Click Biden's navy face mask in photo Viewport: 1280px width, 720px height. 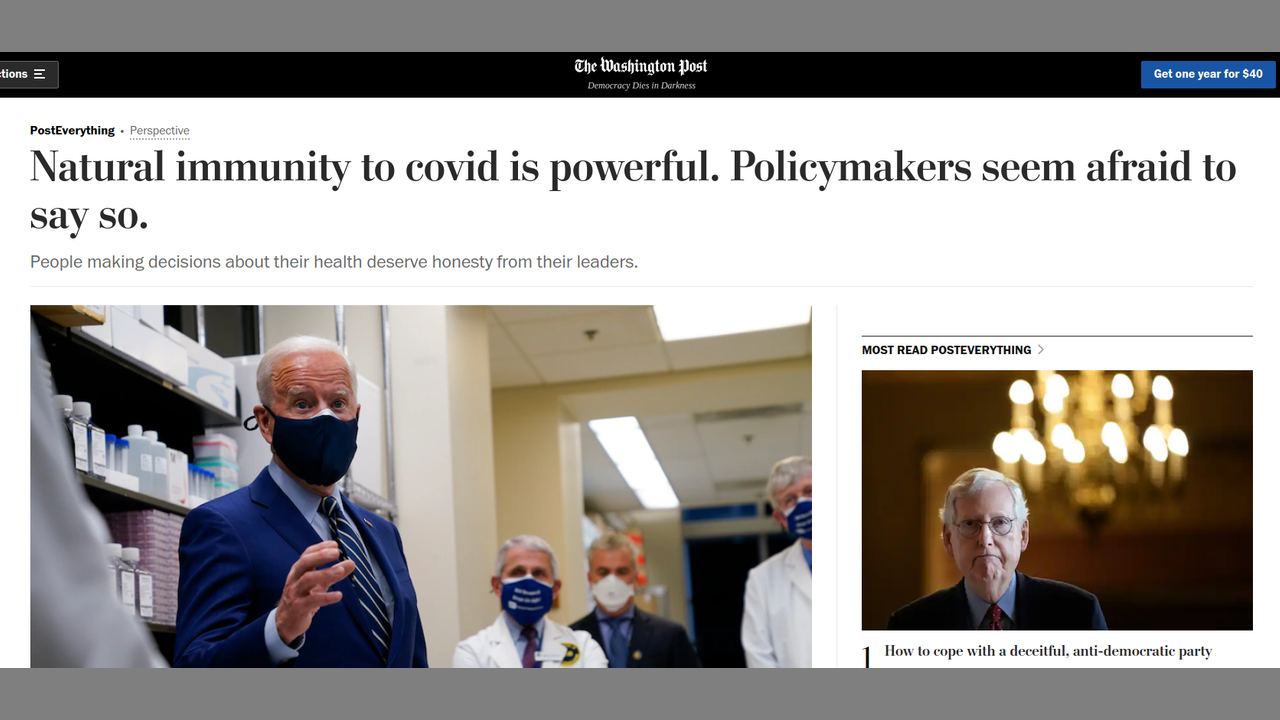click(x=312, y=443)
